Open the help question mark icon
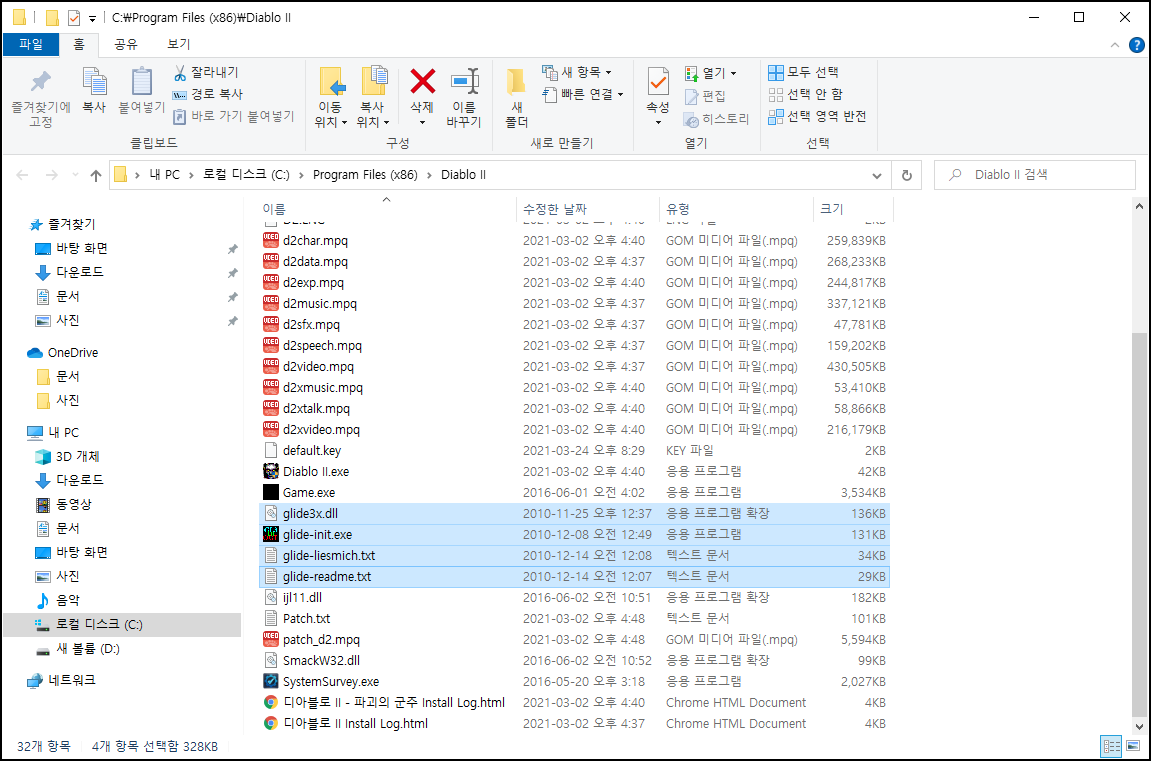 (1136, 45)
